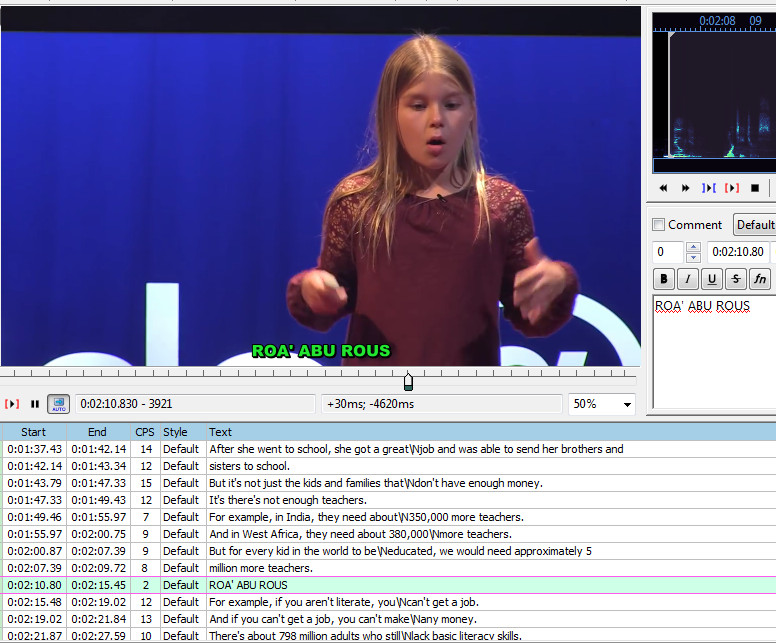The height and width of the screenshot is (643, 776).
Task: Play current line in video
Action: 12,404
